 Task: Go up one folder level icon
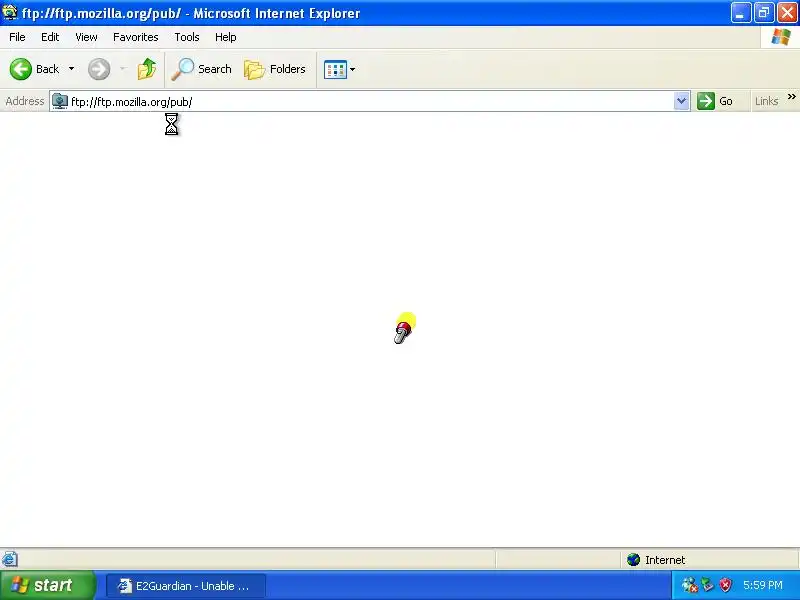[147, 69]
